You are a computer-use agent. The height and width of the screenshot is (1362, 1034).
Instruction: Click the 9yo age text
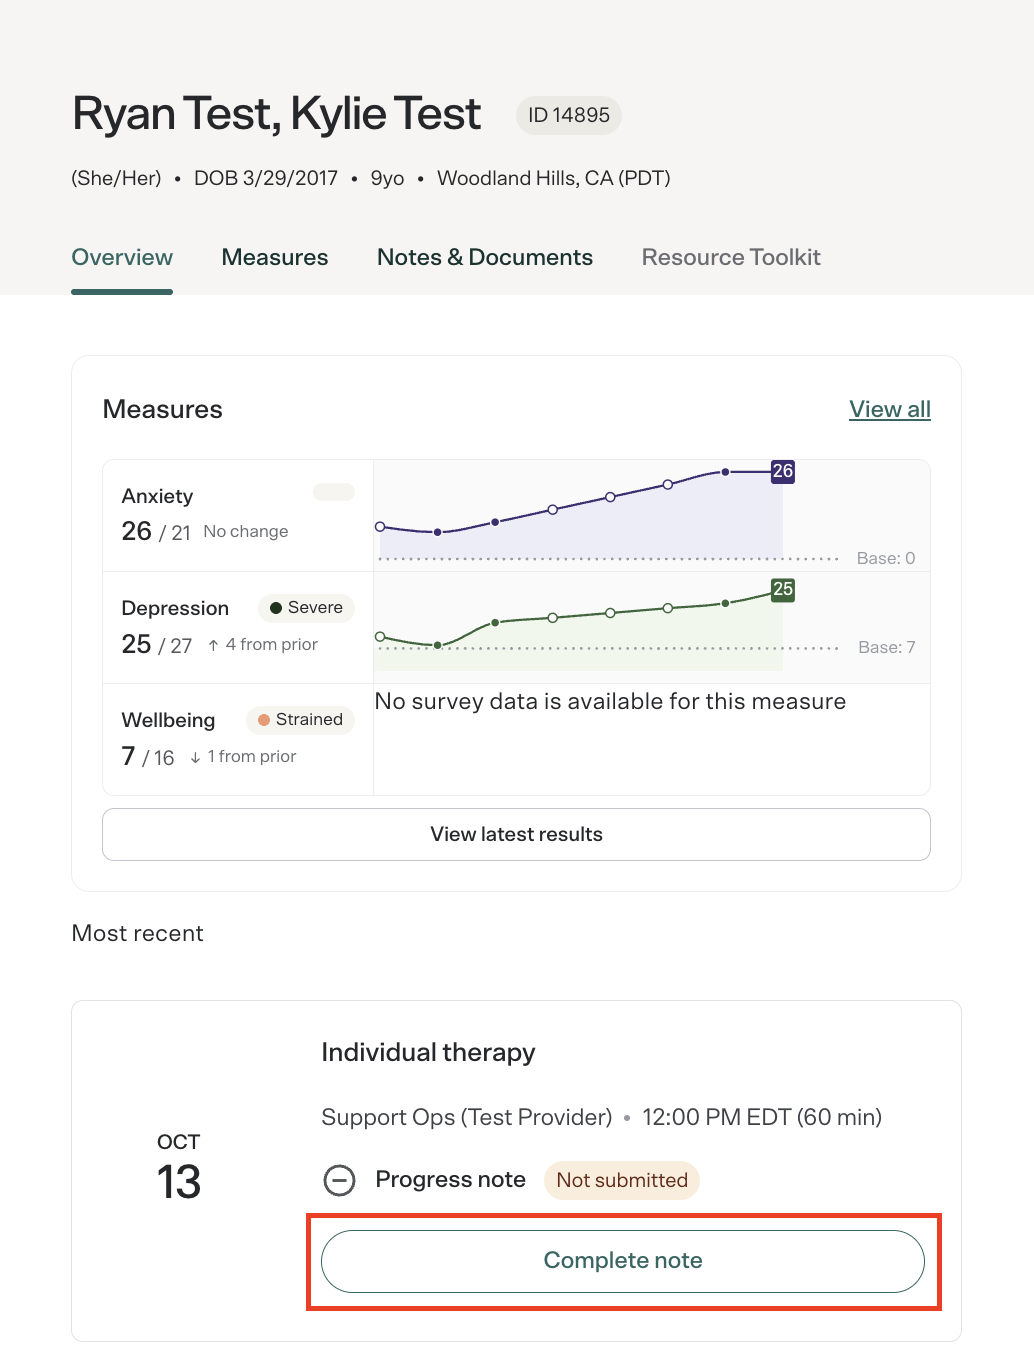pyautogui.click(x=387, y=178)
